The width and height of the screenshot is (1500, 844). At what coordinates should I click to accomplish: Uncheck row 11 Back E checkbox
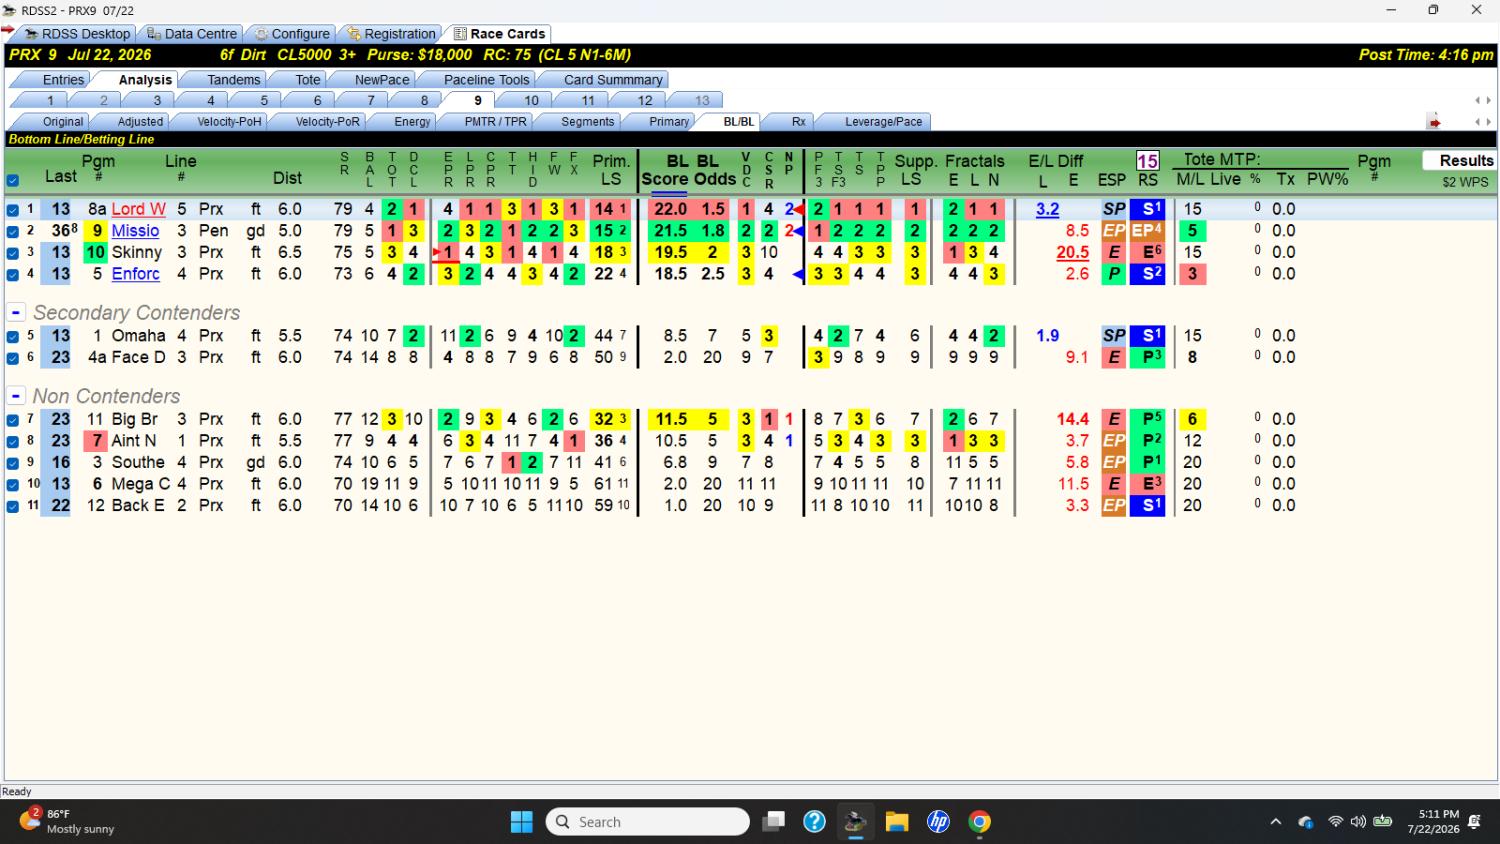[x=12, y=507]
